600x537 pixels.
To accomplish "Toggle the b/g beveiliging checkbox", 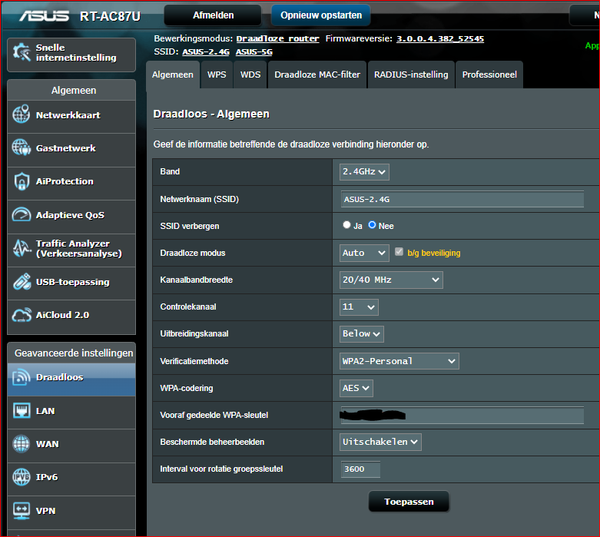I will (400, 253).
